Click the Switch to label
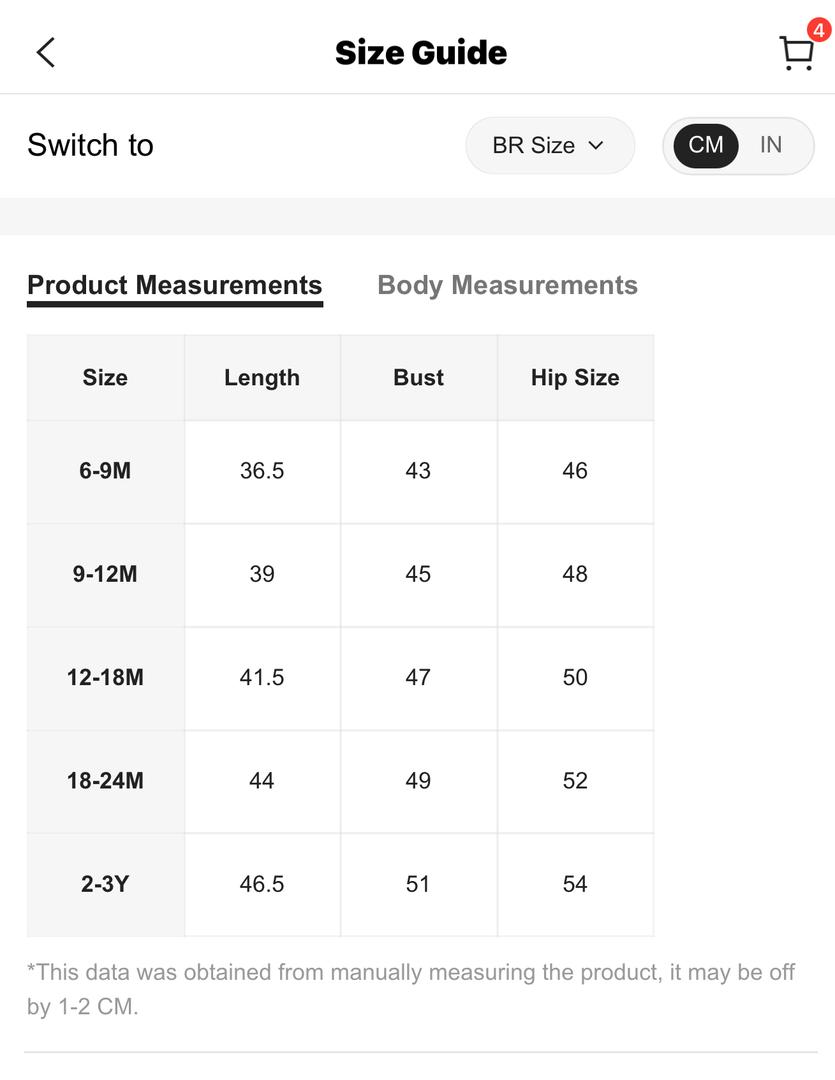 tap(90, 145)
